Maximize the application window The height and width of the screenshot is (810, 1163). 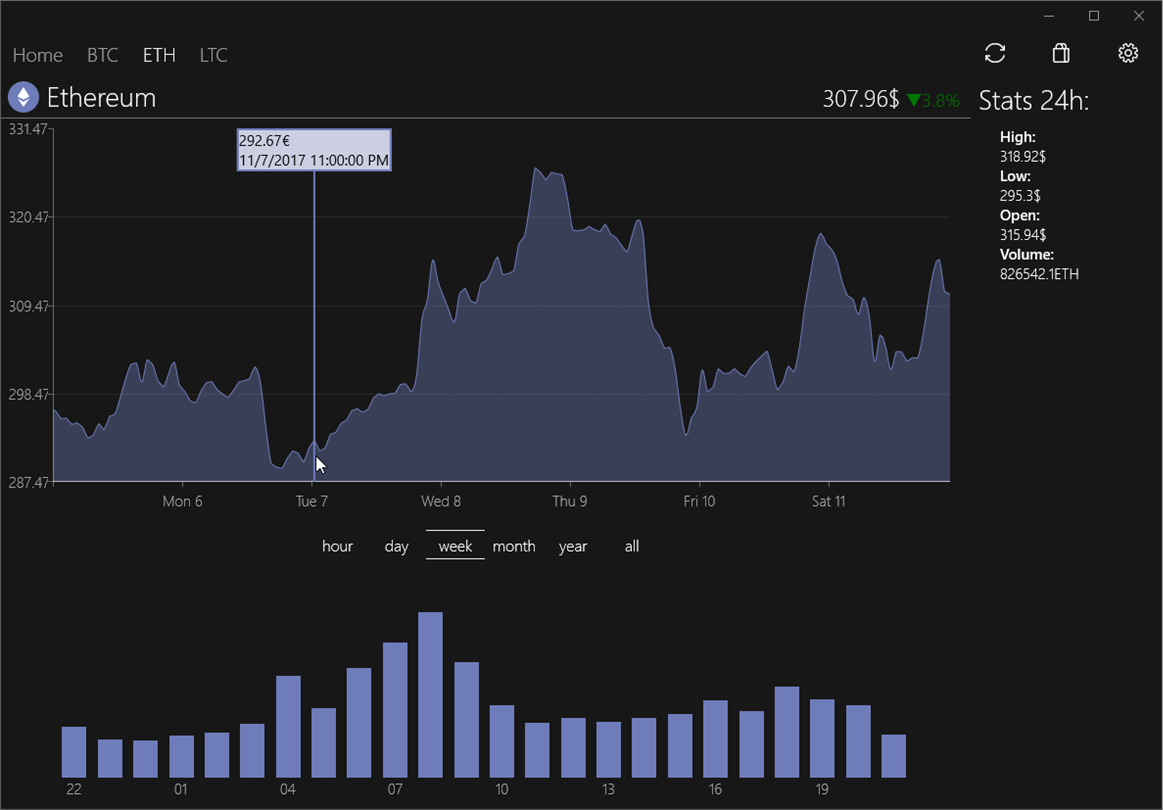(x=1094, y=16)
